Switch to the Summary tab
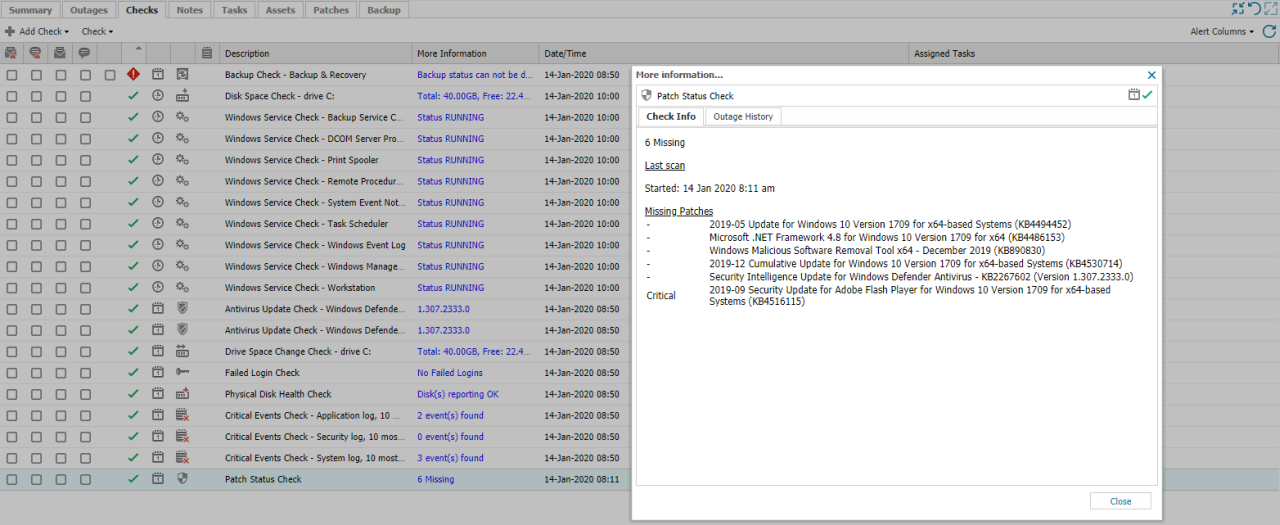The image size is (1280, 525). point(30,10)
